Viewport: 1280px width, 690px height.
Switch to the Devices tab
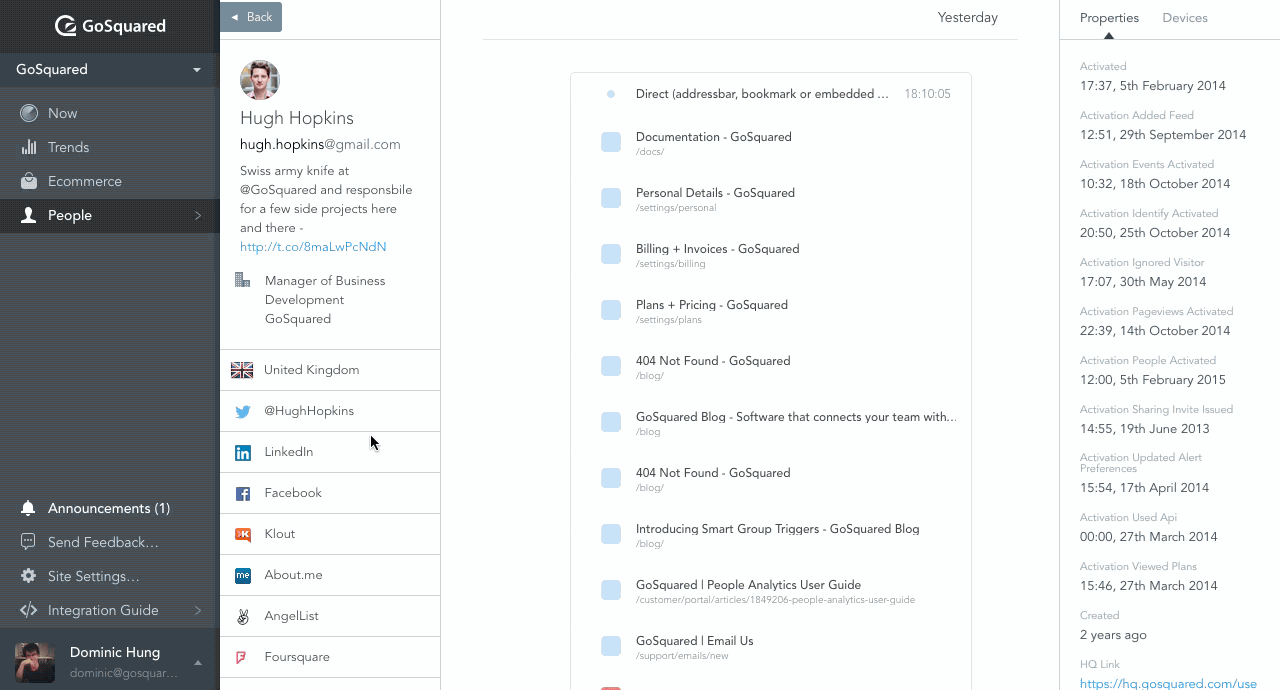click(1185, 18)
